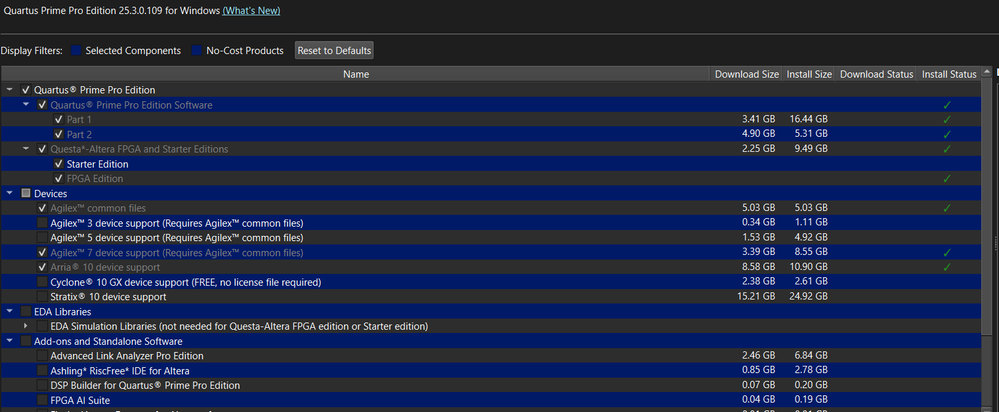Click the installed checkmark for Part 2
The width and height of the screenshot is (999, 412).
click(947, 134)
